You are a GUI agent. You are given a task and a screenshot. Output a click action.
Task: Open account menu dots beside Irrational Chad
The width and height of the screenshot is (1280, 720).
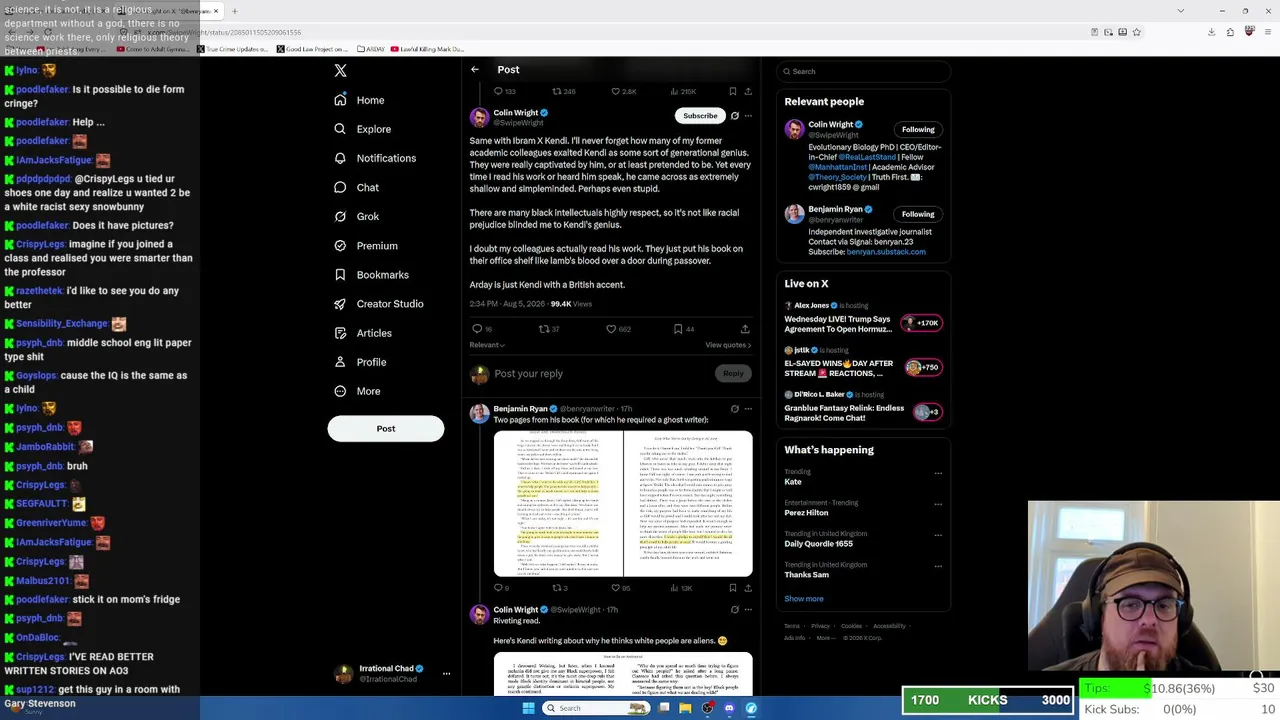pos(447,674)
